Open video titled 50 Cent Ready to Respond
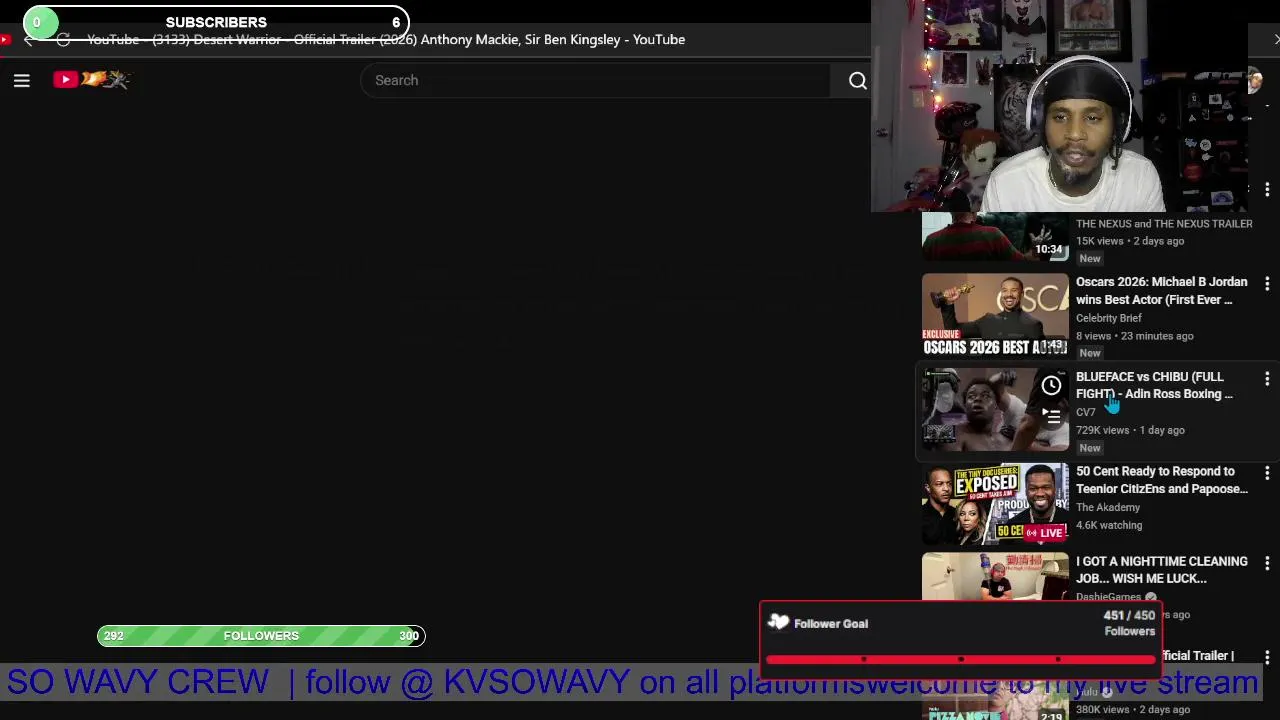 coord(1161,480)
